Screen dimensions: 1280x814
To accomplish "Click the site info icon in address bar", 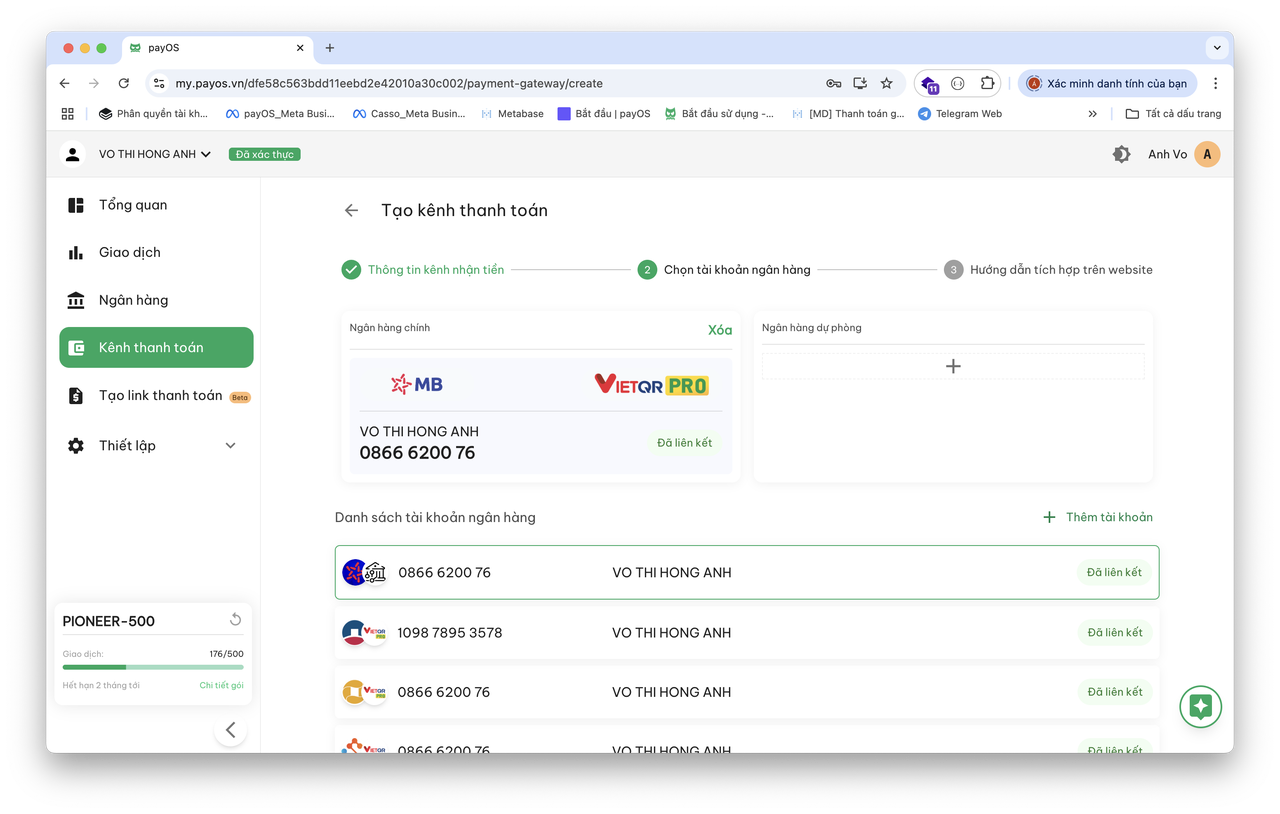I will [x=159, y=83].
